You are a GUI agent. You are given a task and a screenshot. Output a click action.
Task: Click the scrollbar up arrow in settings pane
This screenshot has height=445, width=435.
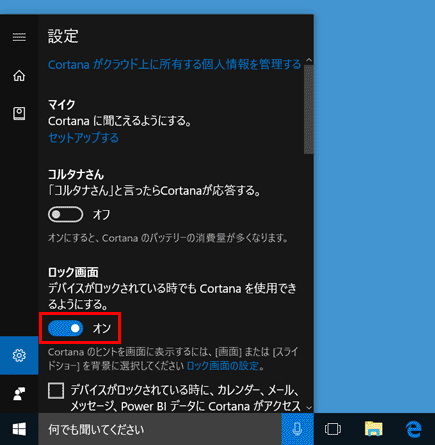pyautogui.click(x=309, y=60)
